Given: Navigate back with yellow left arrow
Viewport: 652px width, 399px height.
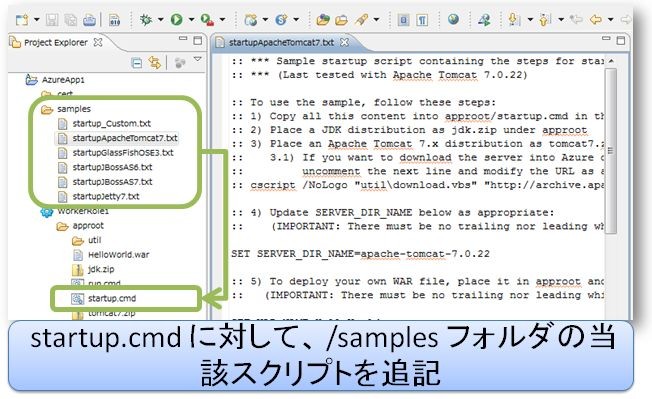Looking at the screenshot, I should pyautogui.click(x=596, y=19).
